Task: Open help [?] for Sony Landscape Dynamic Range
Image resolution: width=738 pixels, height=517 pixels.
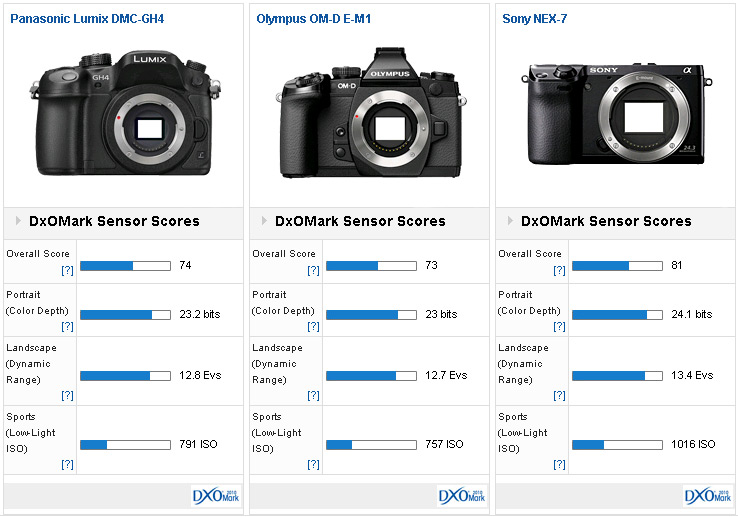Action: coord(559,396)
